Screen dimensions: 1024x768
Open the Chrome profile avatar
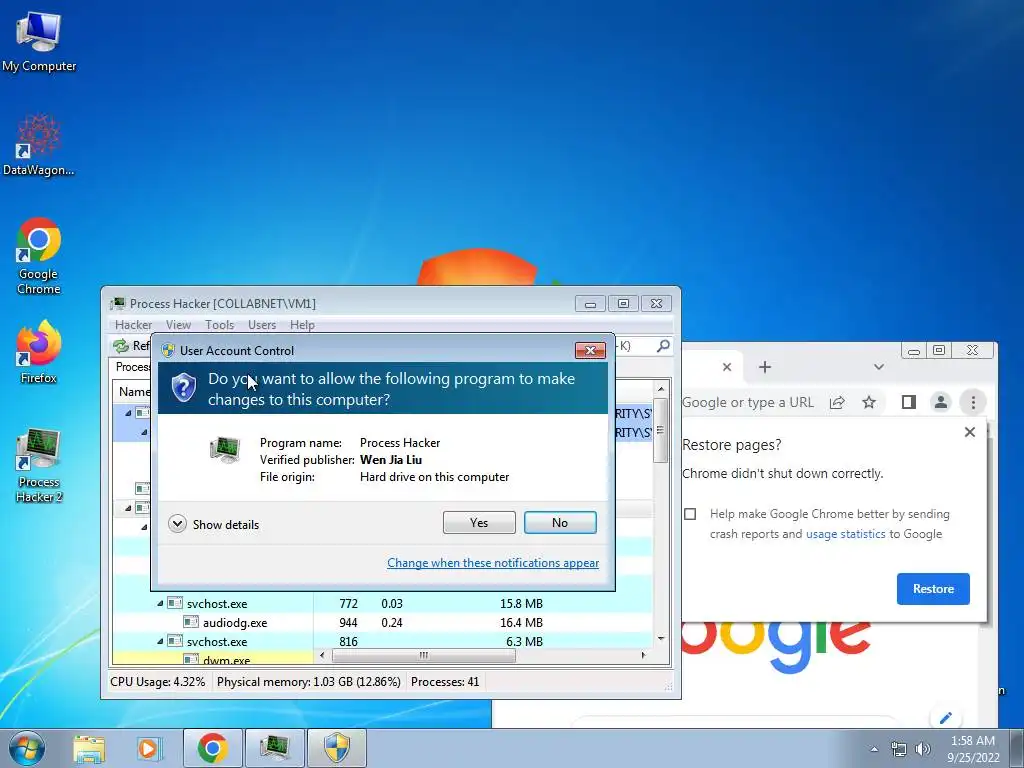click(940, 402)
